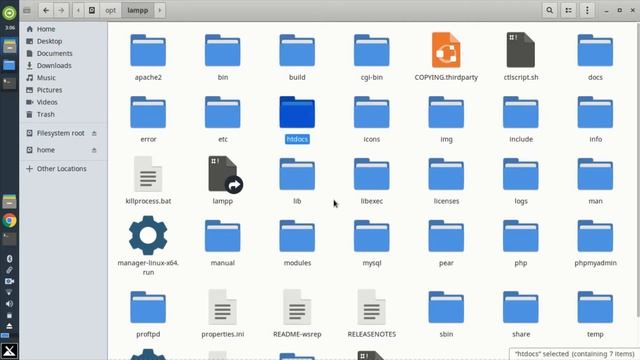Select the README-wsrep file
Screen dimensions: 640x360
click(x=297, y=307)
